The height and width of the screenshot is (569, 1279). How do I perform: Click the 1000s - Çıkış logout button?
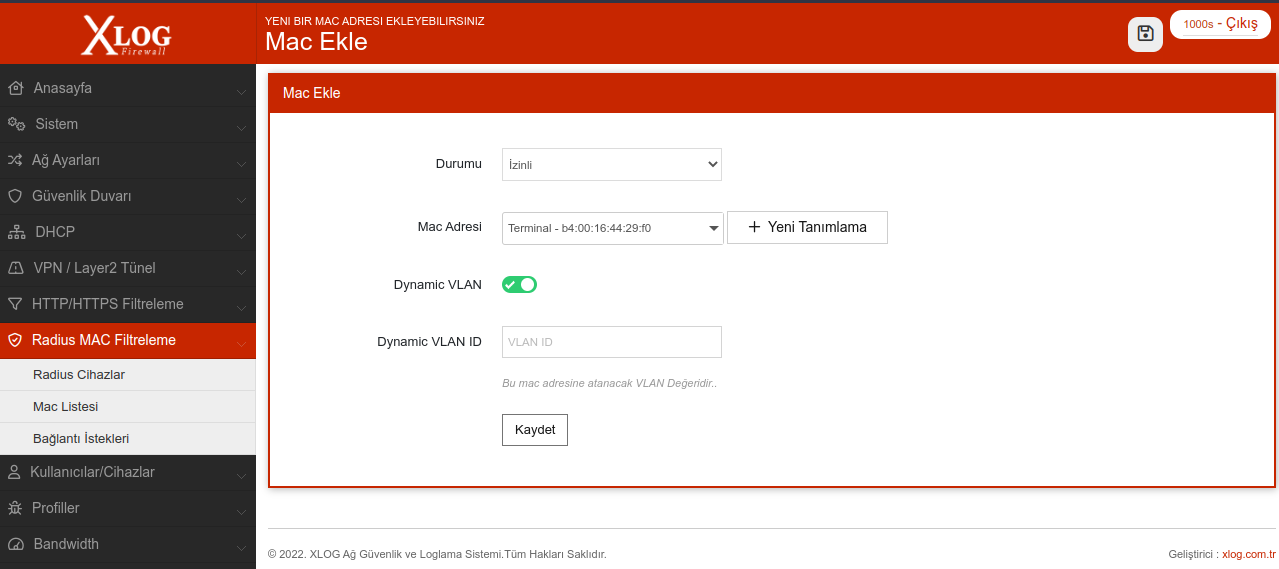coord(1220,24)
